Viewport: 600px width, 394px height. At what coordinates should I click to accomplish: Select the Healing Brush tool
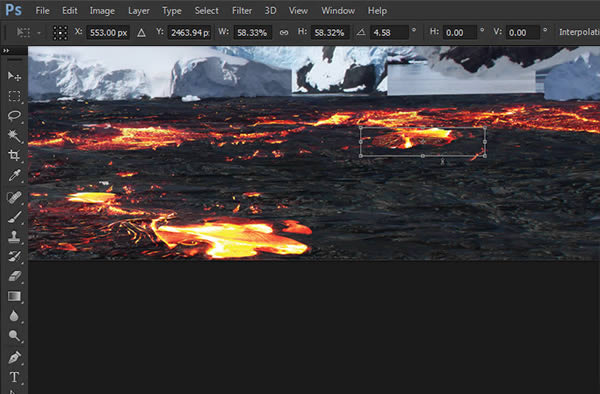point(14,197)
